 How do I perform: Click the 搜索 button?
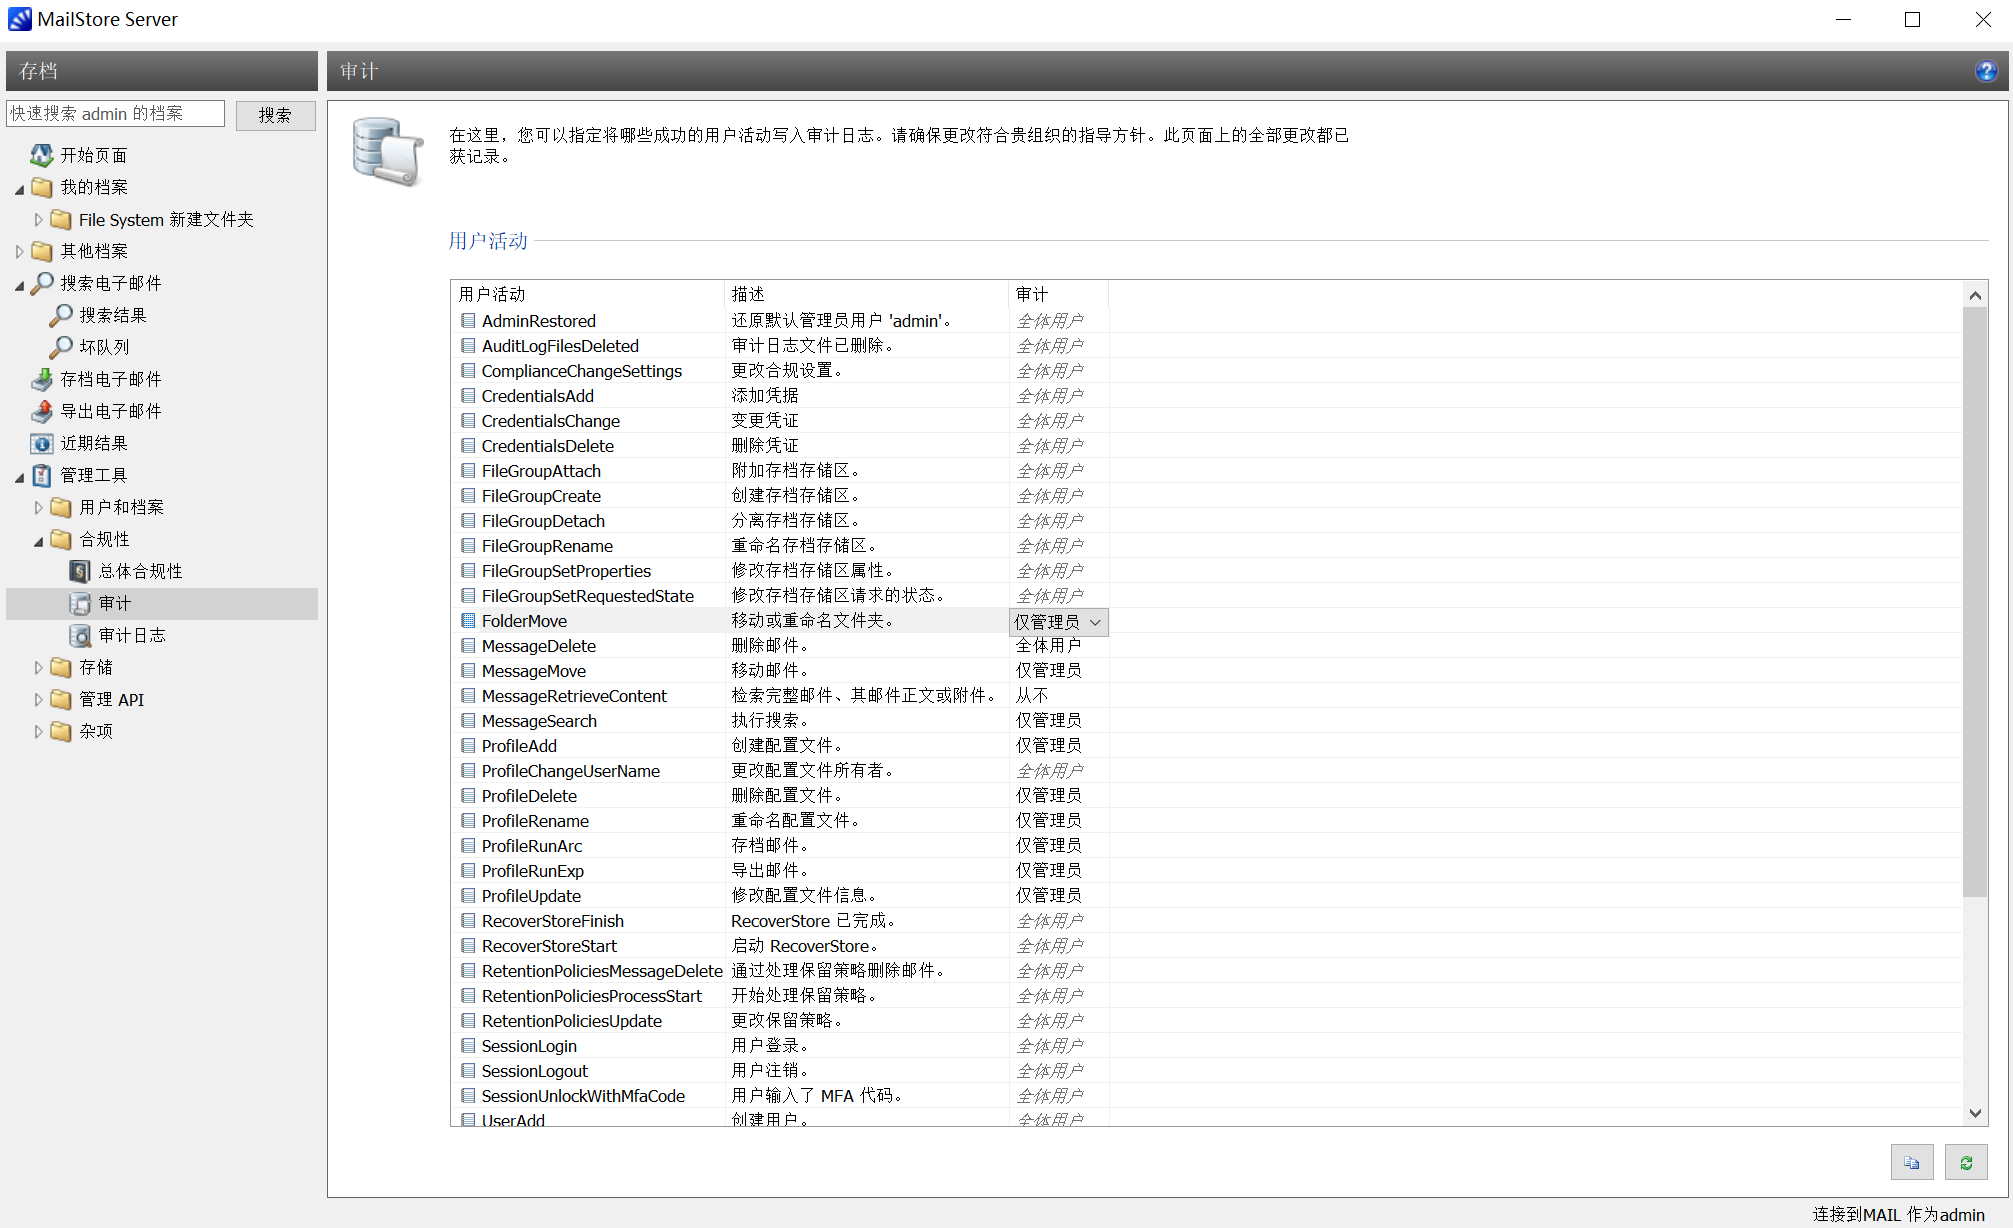coord(275,114)
